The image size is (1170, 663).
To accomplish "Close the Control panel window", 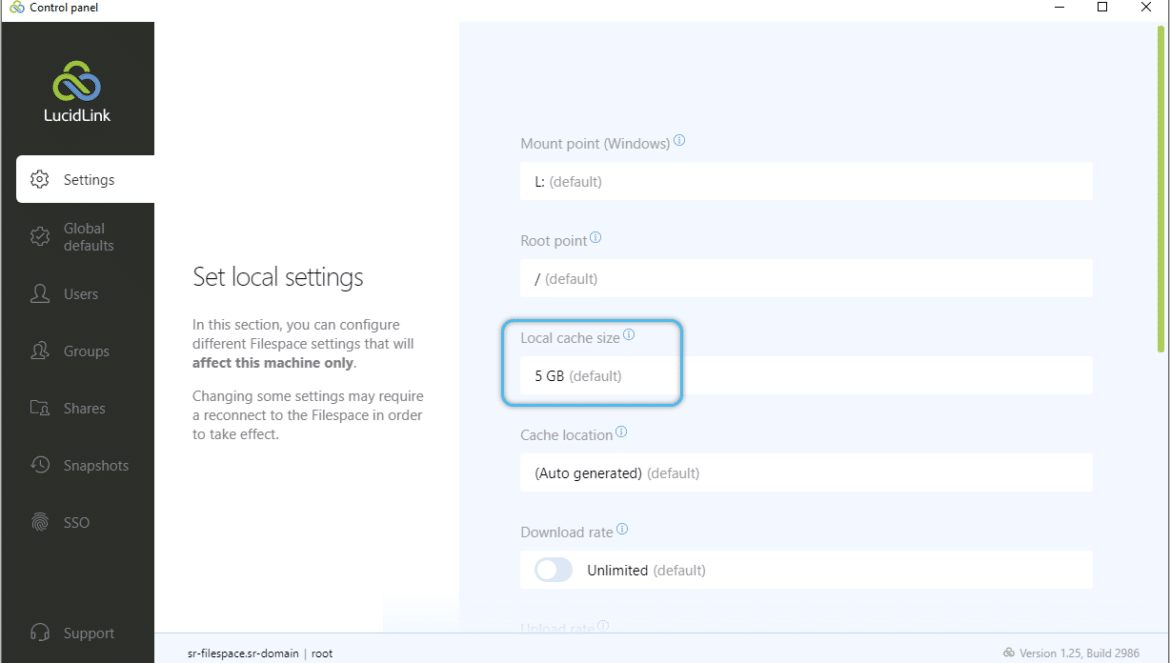I will coord(1146,7).
